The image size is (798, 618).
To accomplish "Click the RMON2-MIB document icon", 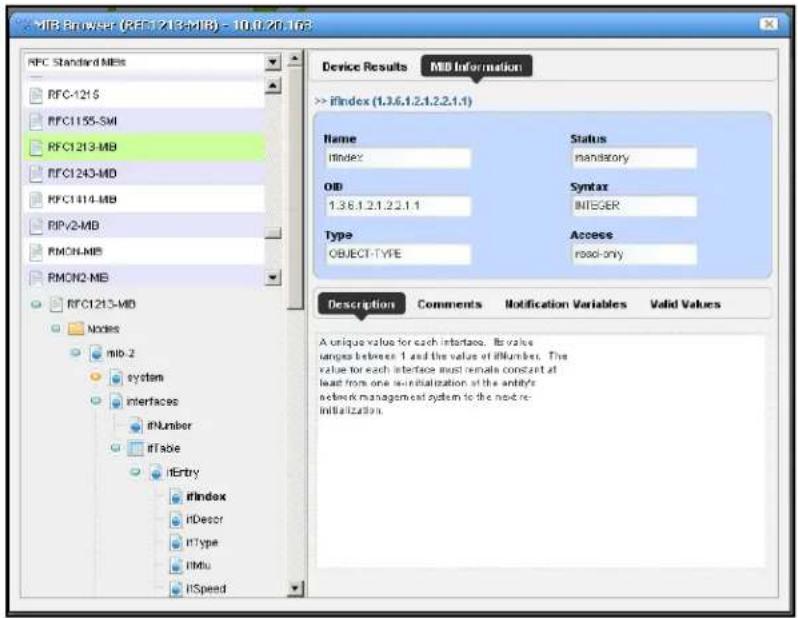I will point(36,277).
